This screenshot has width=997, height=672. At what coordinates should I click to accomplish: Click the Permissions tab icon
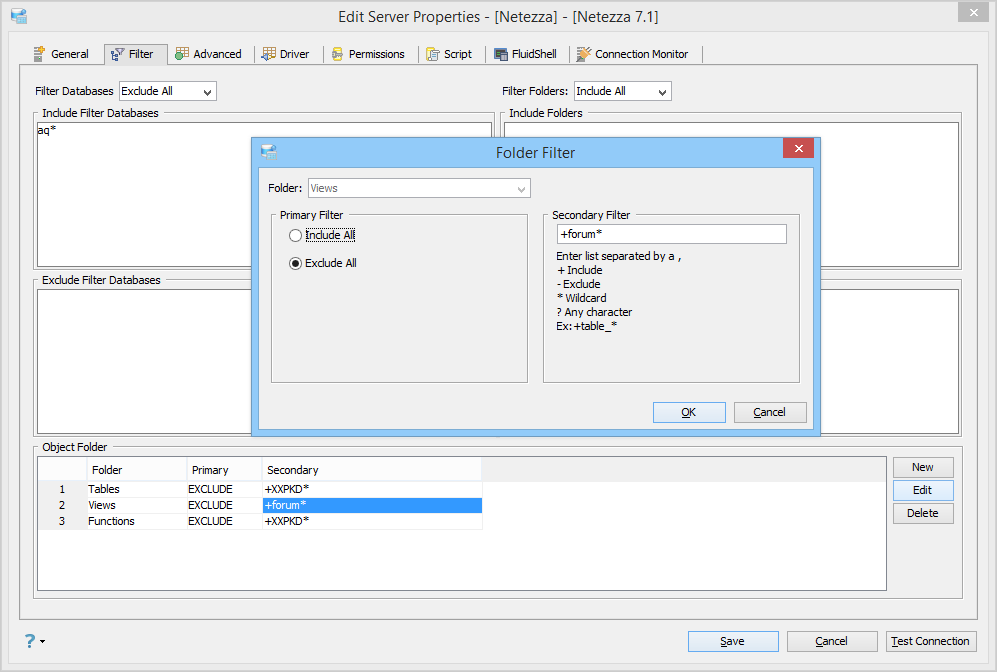[338, 54]
